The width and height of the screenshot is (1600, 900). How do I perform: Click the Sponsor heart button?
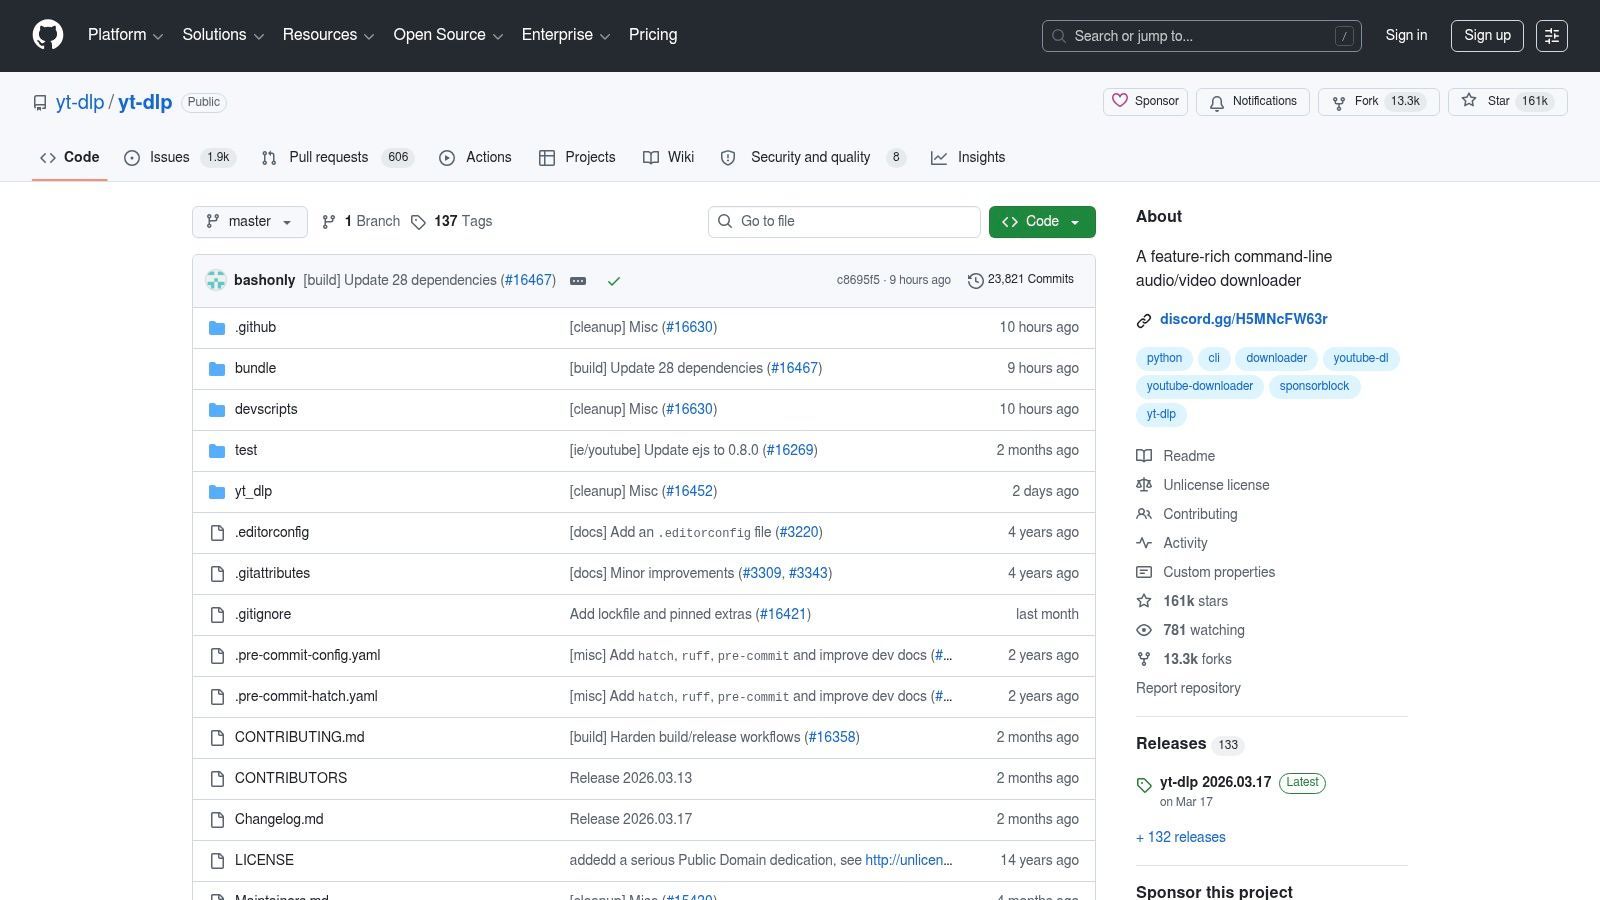[1145, 101]
